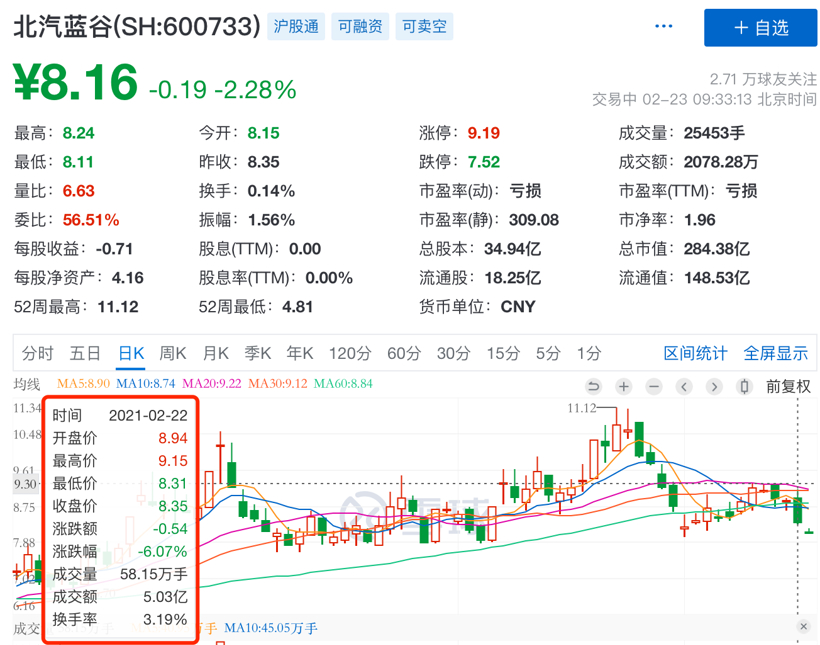Click the crosshair toggle icon beside 前复权
The width and height of the screenshot is (820, 645).
[744, 387]
